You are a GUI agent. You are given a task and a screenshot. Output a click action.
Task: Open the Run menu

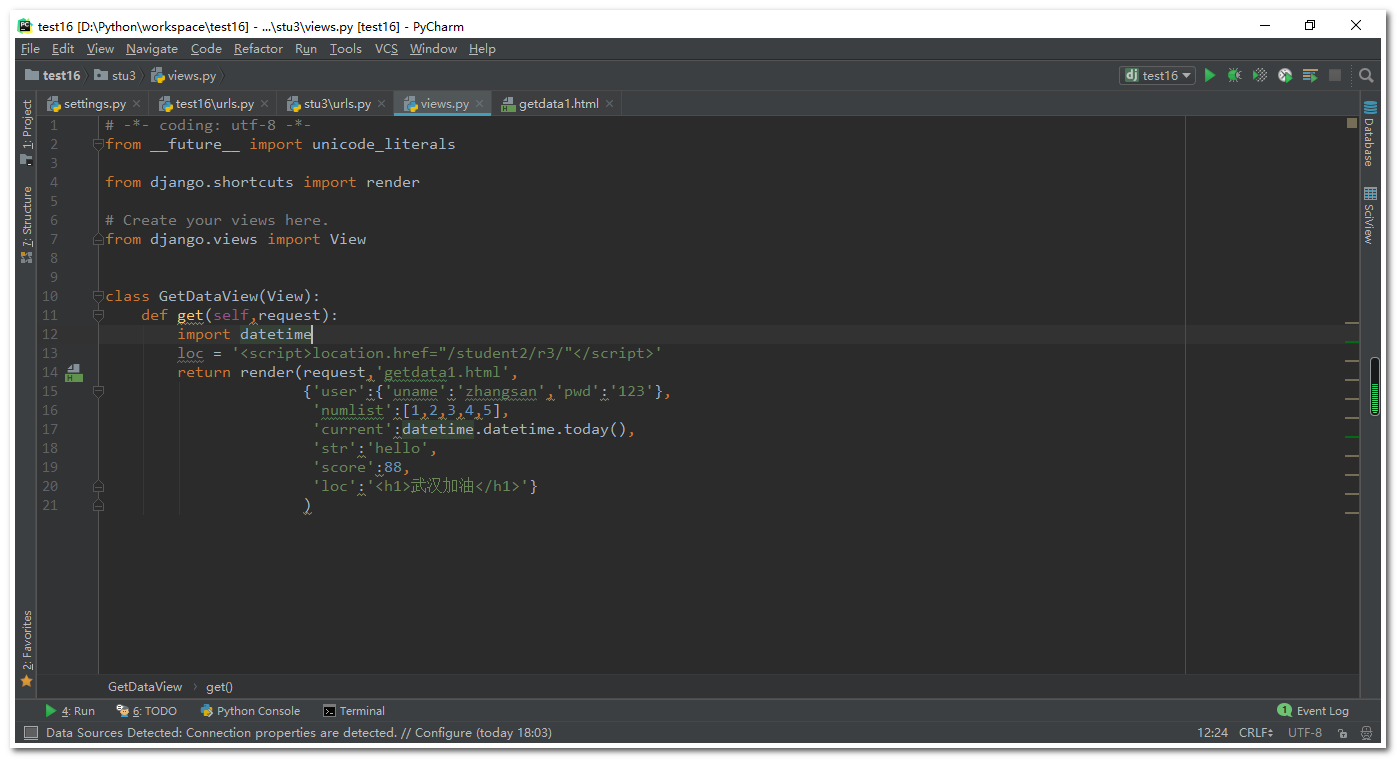coord(306,49)
